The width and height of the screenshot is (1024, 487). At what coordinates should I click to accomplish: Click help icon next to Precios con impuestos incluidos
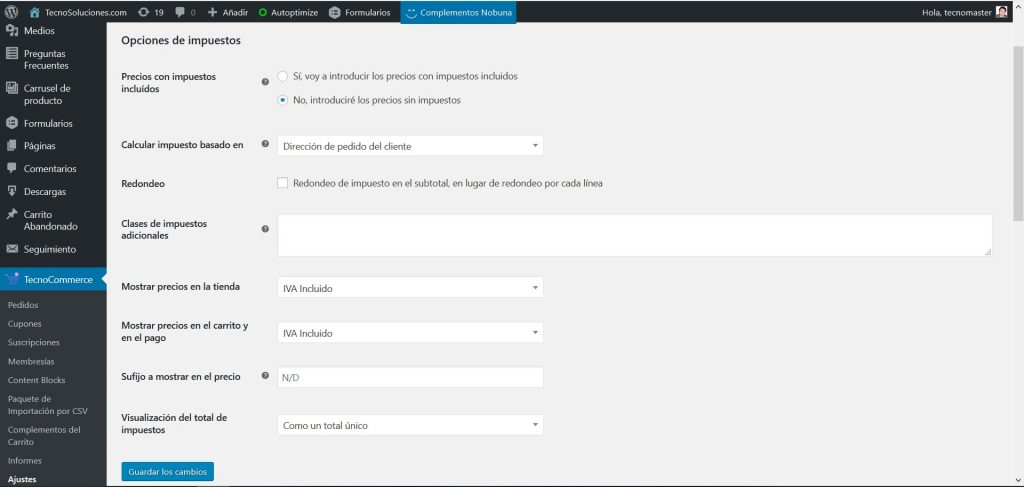point(265,82)
